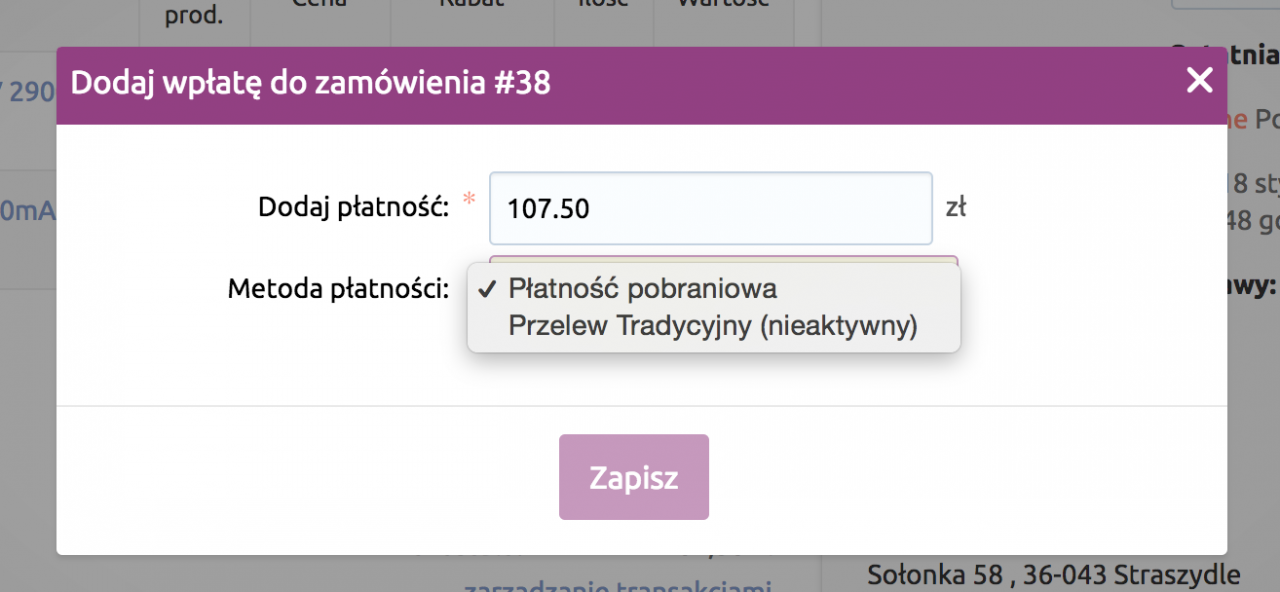
Task: Click the dialog title mentioning order #38
Action: tap(311, 82)
